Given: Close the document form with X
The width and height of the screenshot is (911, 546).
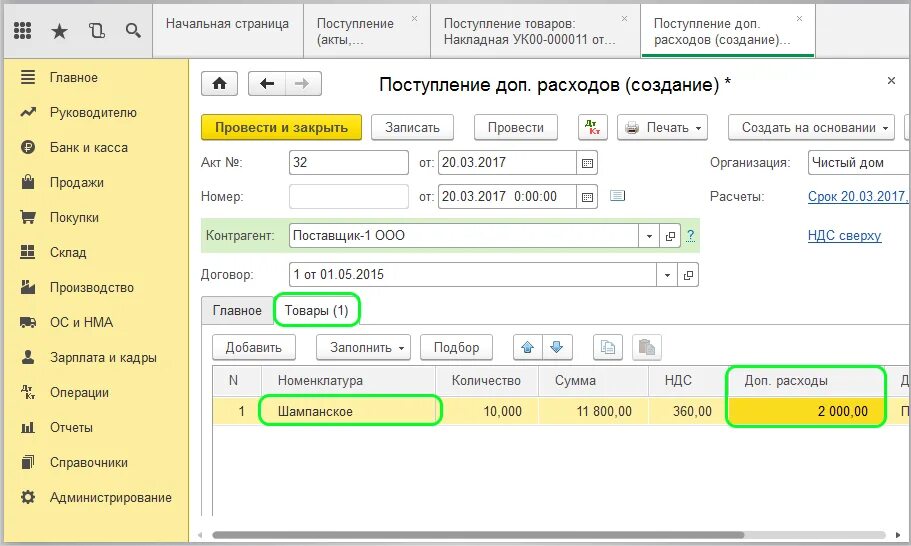Looking at the screenshot, I should coord(891,81).
